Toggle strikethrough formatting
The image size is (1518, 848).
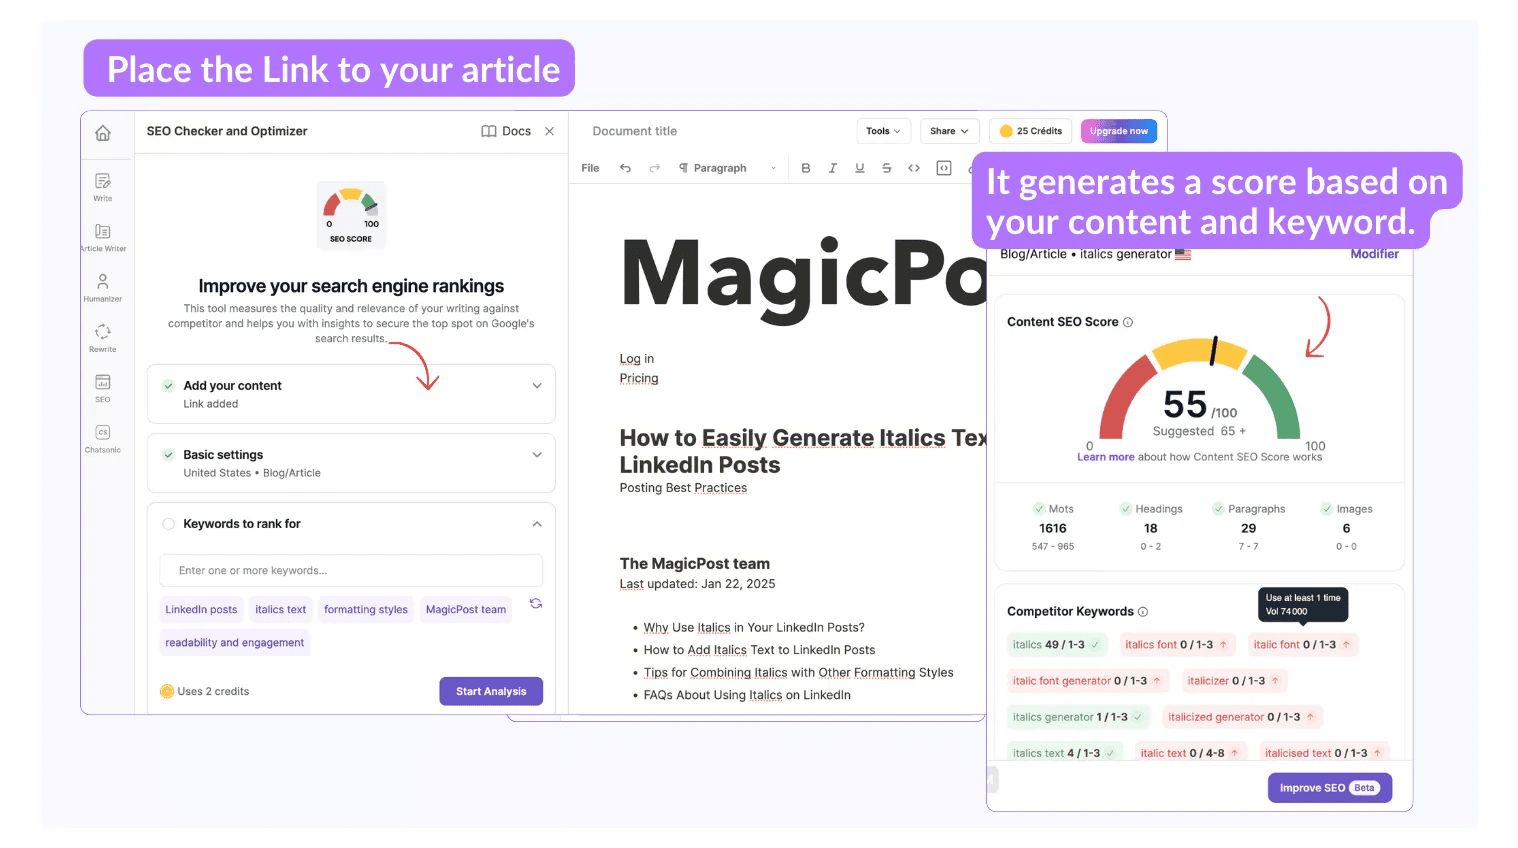pos(886,168)
